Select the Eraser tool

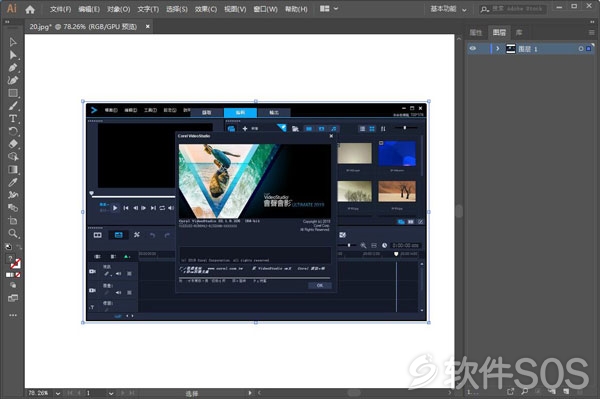(x=13, y=144)
